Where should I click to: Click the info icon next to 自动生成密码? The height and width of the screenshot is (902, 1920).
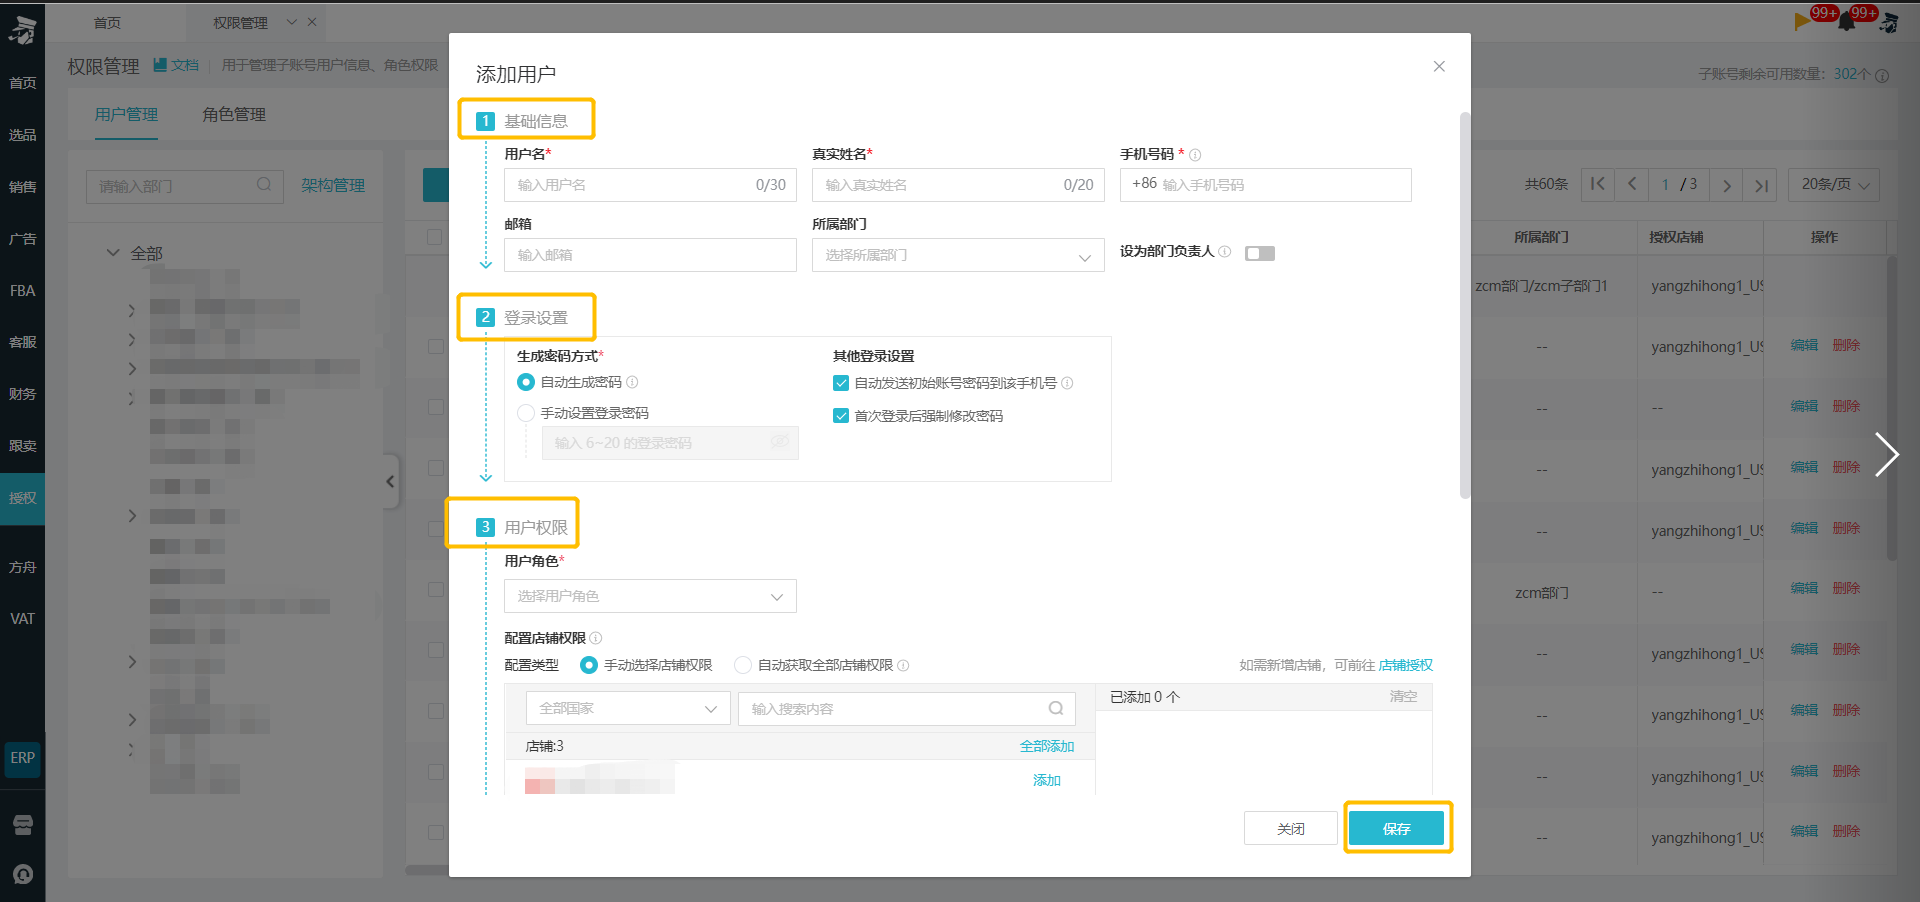click(x=632, y=382)
